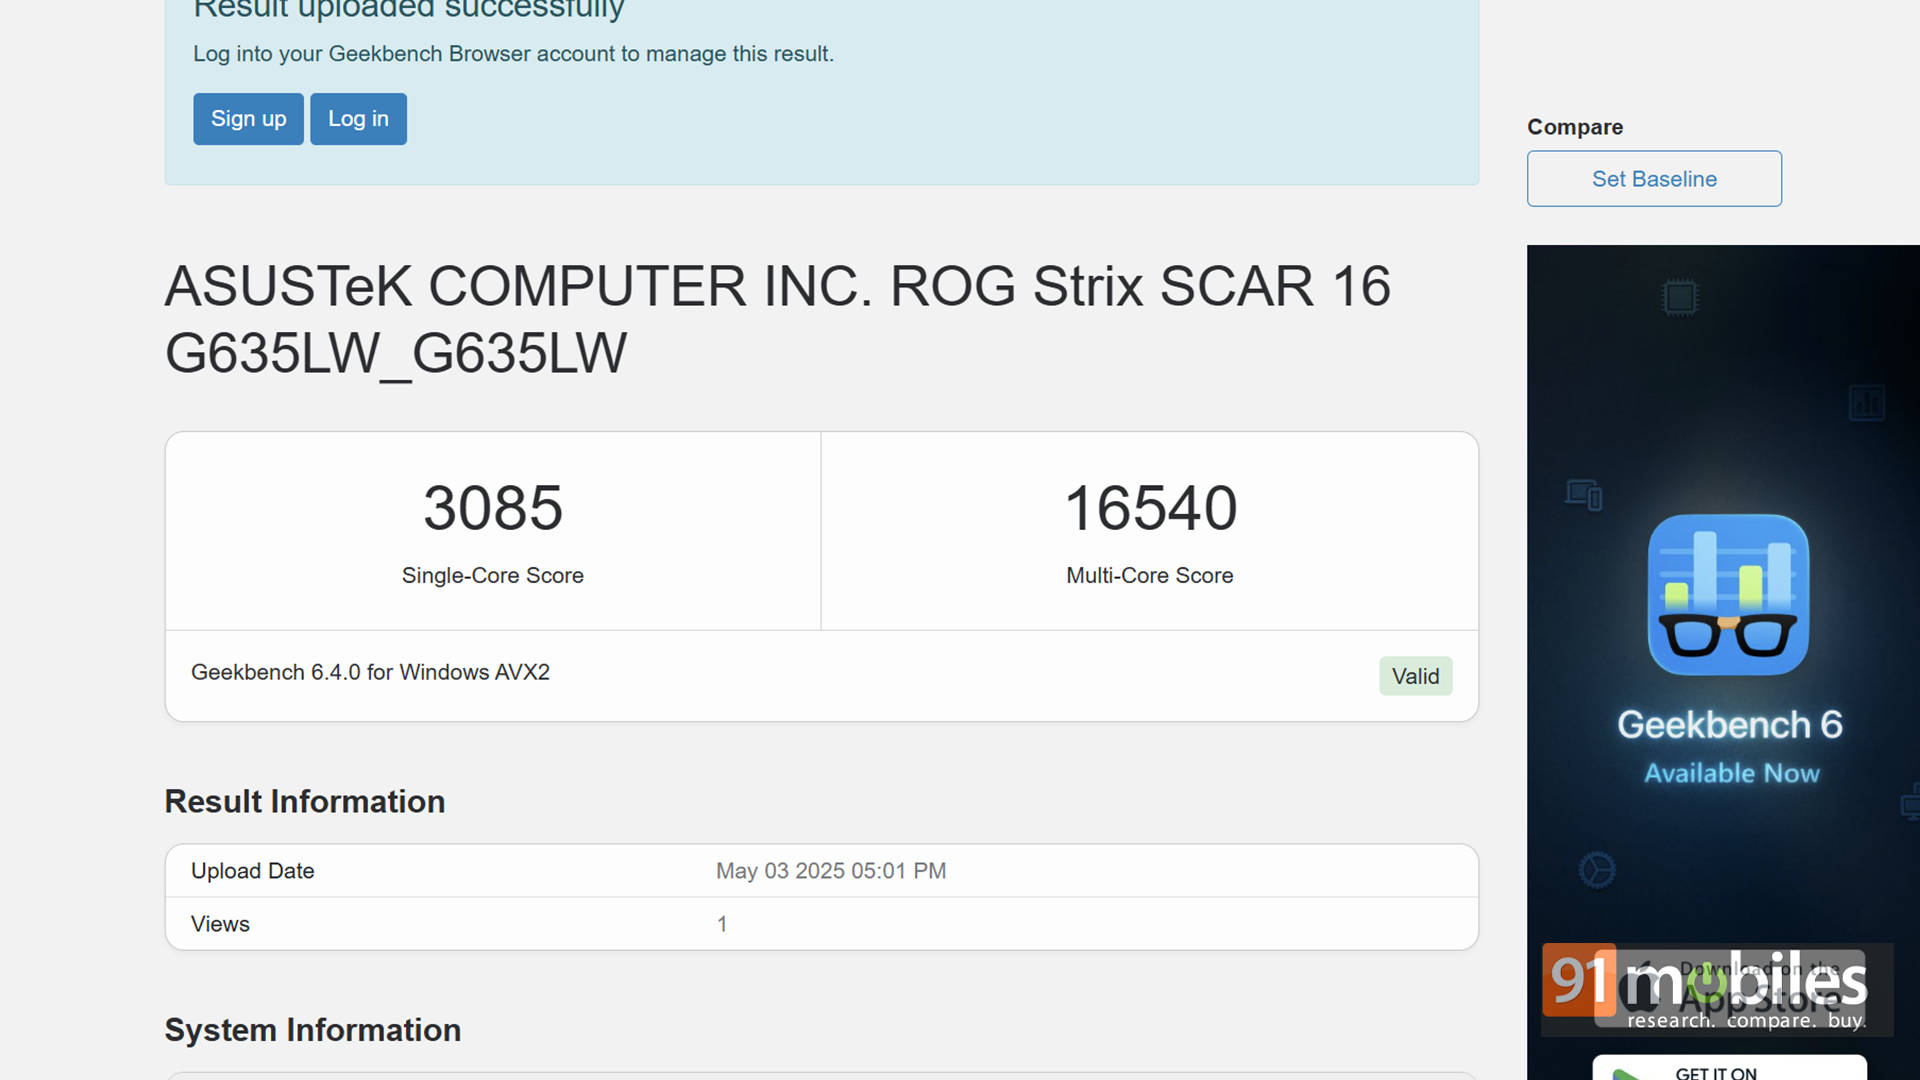Open the Geekbench 6 app icon in ad
The width and height of the screenshot is (1920, 1080).
pos(1728,595)
